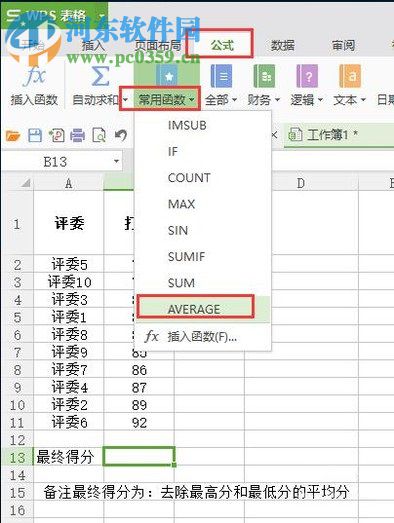Click the cell 评委10

click(68, 282)
